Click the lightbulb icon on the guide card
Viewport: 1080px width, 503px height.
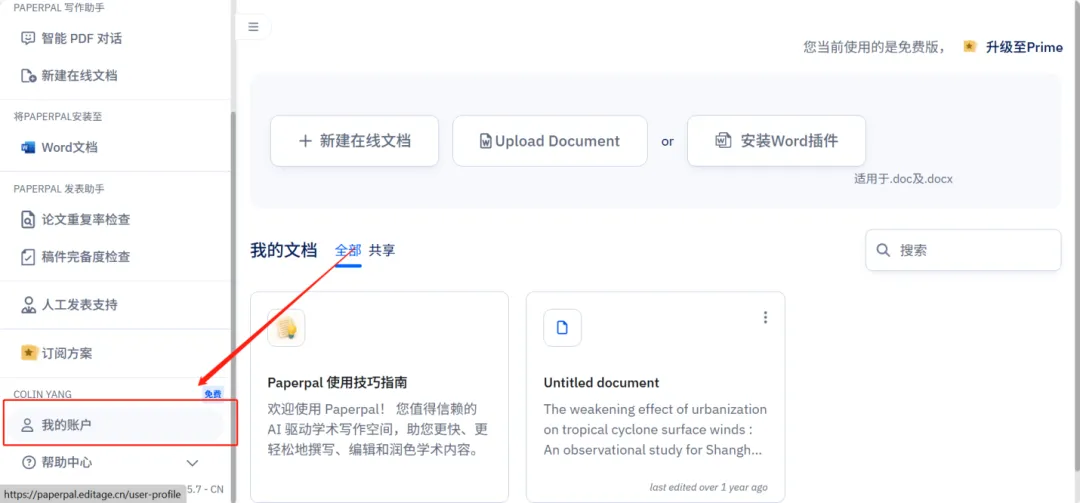tap(286, 328)
